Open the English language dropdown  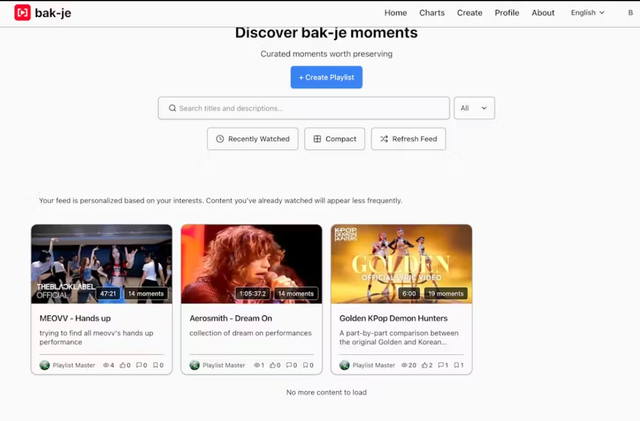(x=587, y=13)
